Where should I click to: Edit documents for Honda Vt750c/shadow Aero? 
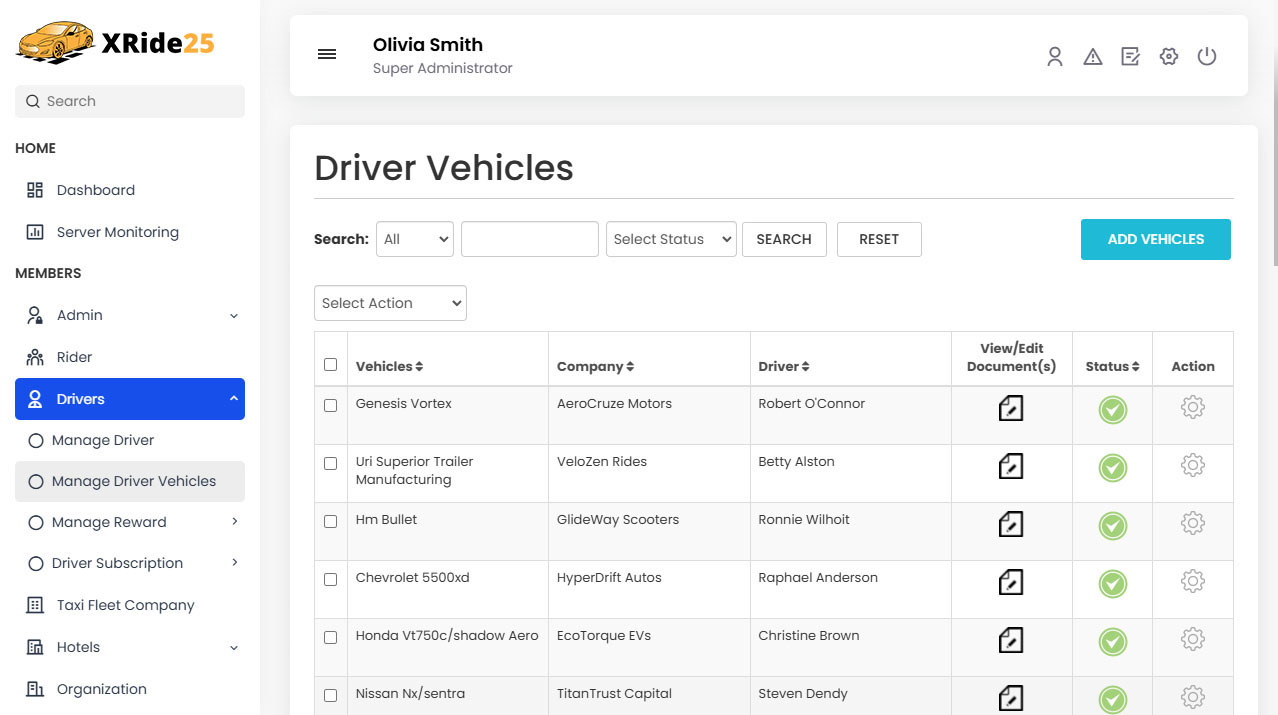(1011, 640)
